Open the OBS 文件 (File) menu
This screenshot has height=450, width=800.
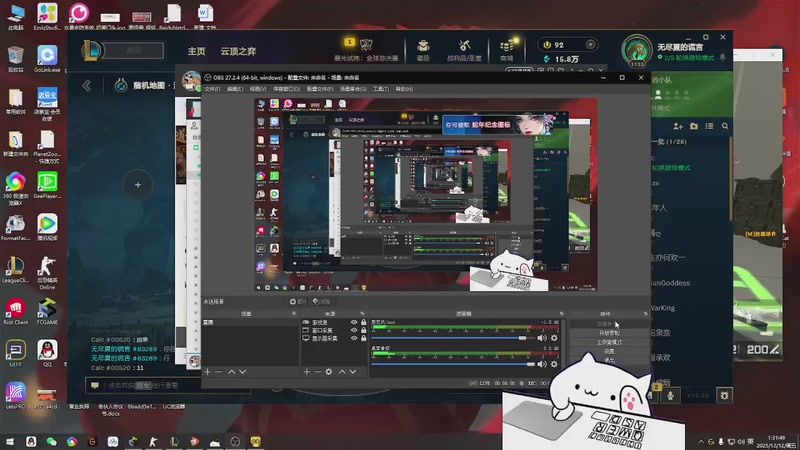(212, 89)
